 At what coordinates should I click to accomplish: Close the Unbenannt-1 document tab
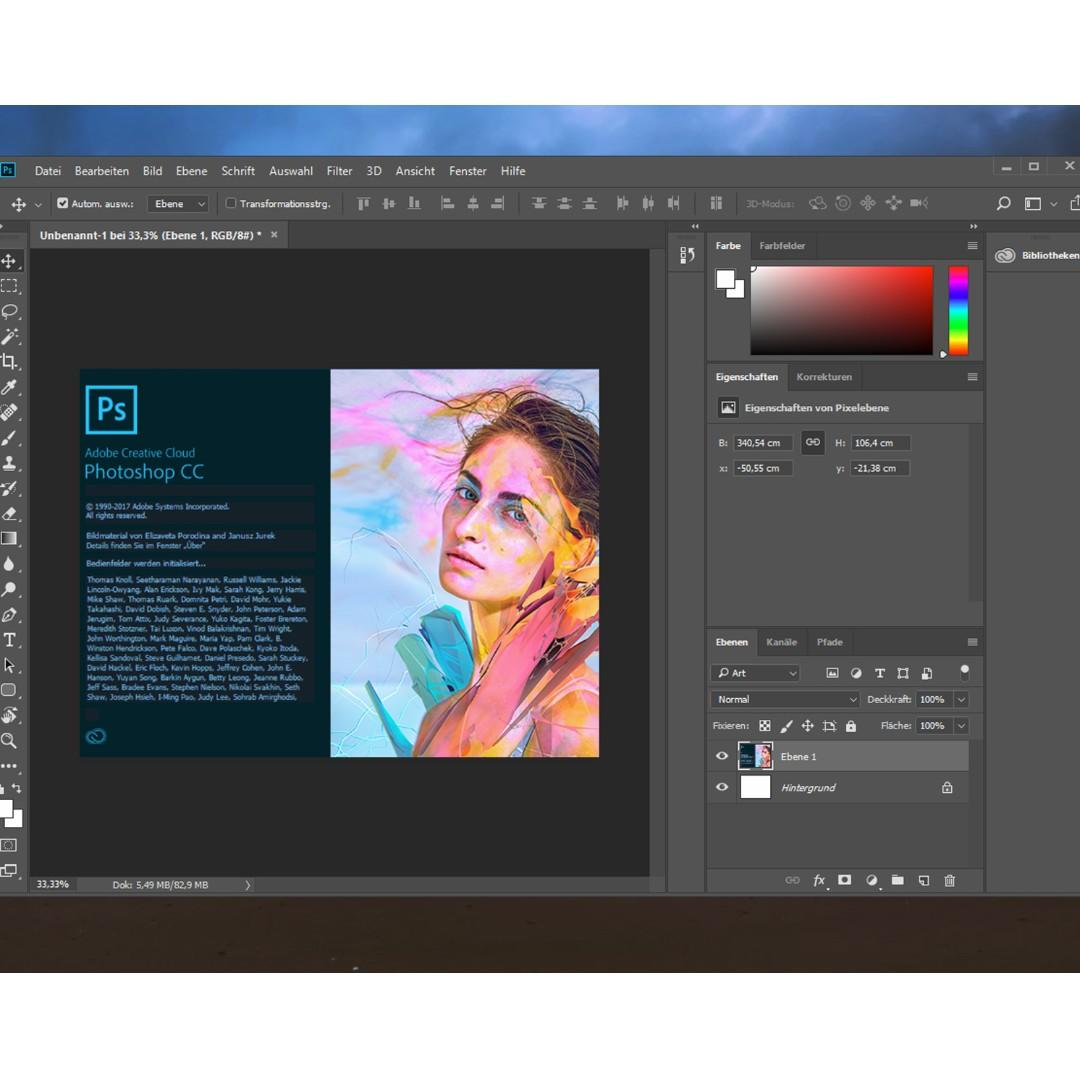[274, 235]
